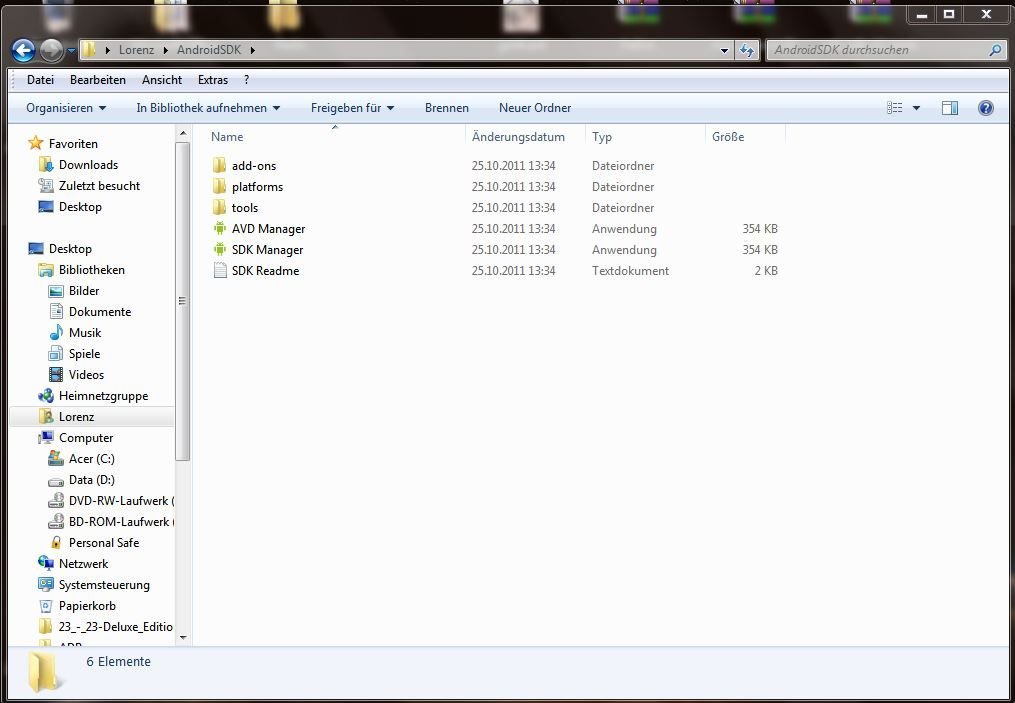This screenshot has height=703, width=1015.
Task: Click the Bibliotheken icon in sidebar
Action: [46, 270]
